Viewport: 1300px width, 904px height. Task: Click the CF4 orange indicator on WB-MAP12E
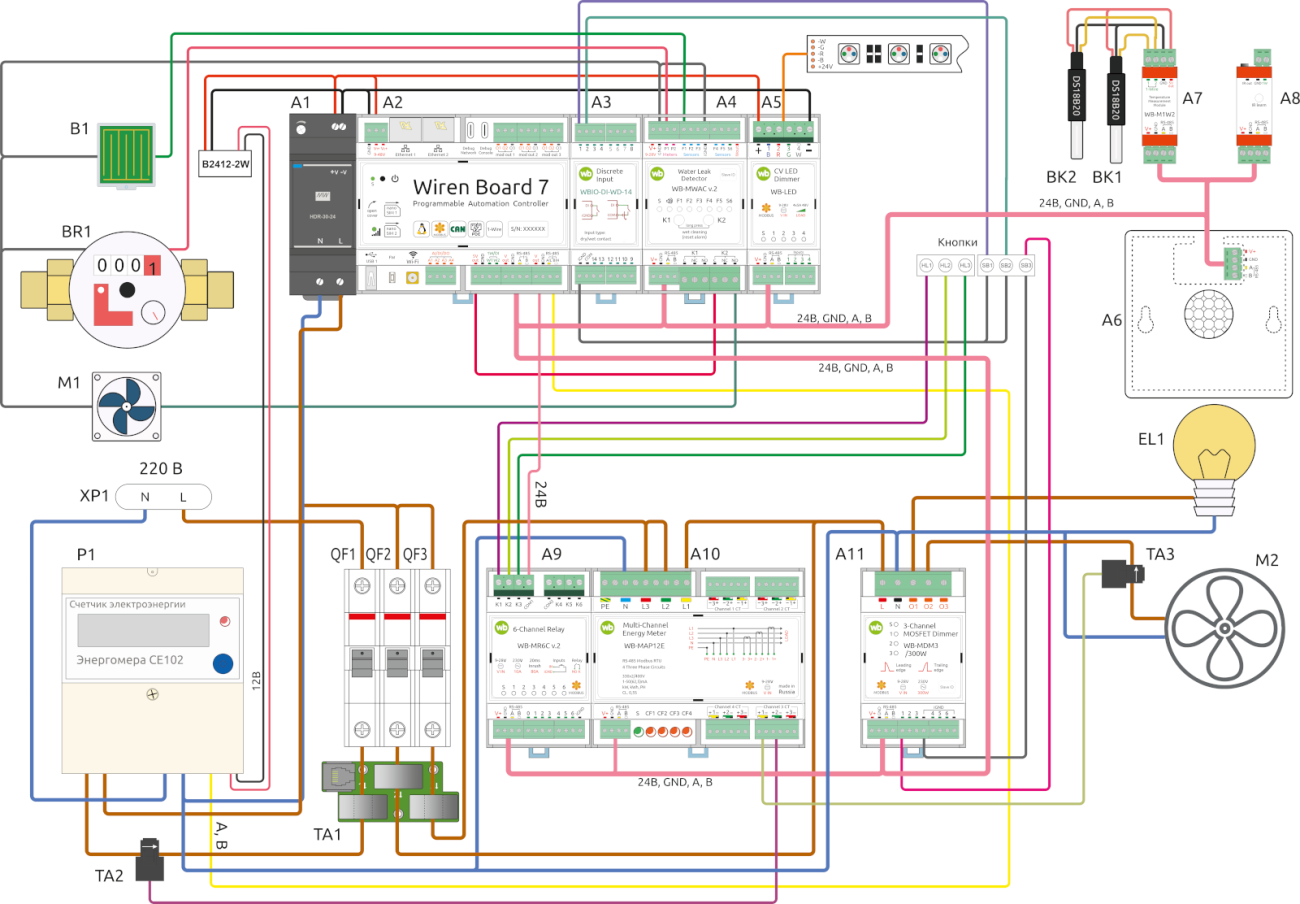coord(687,732)
